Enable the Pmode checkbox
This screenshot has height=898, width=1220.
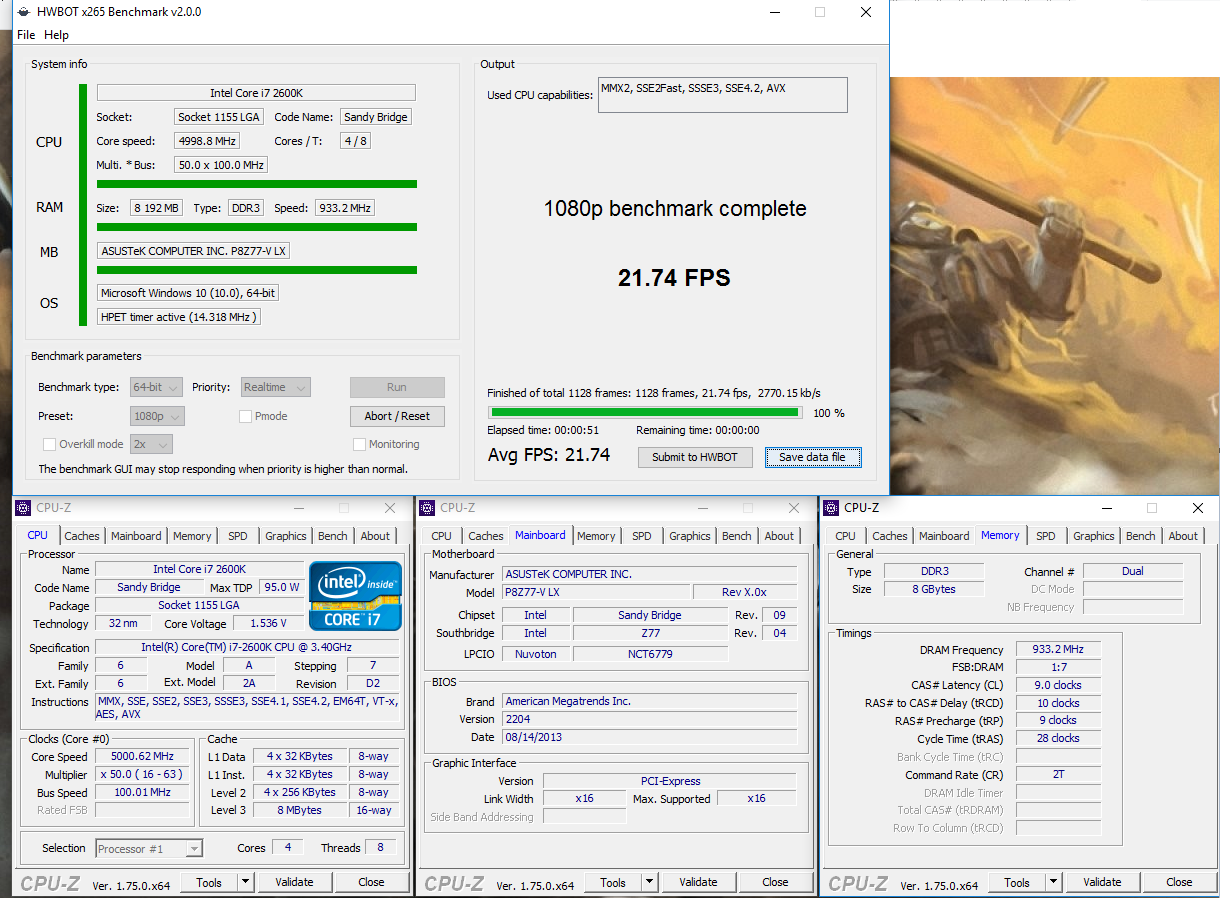pos(246,416)
